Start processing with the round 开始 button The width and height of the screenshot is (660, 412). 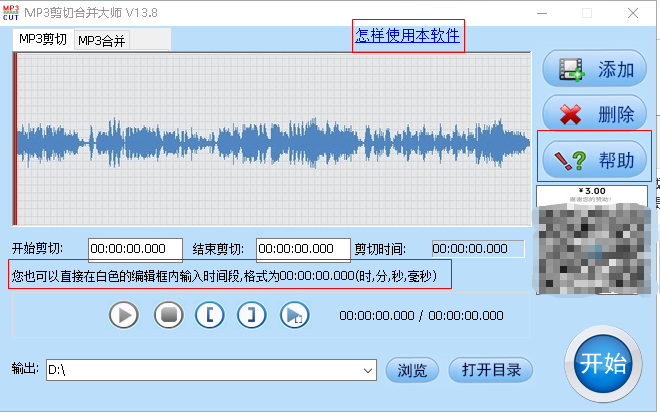coord(603,364)
